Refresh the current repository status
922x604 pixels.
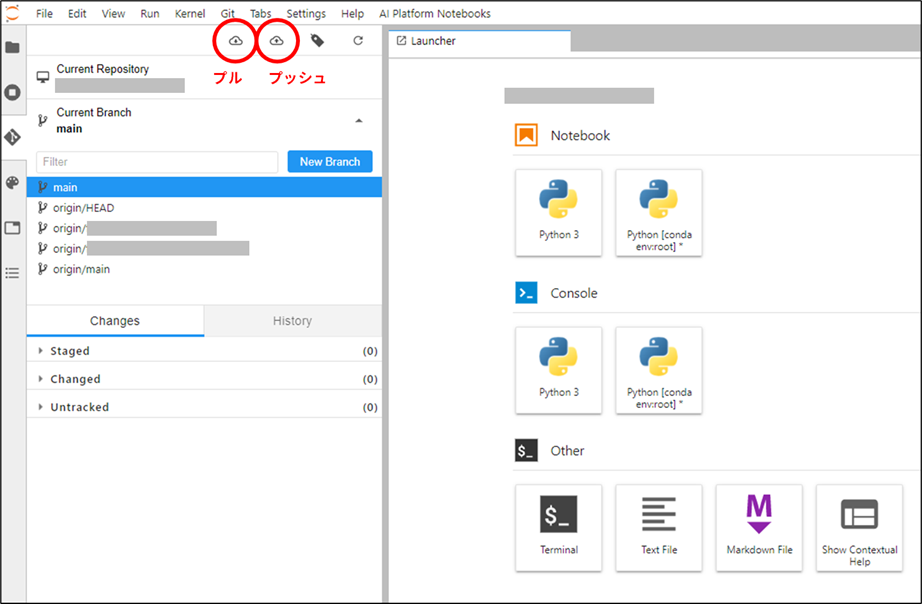pyautogui.click(x=358, y=40)
